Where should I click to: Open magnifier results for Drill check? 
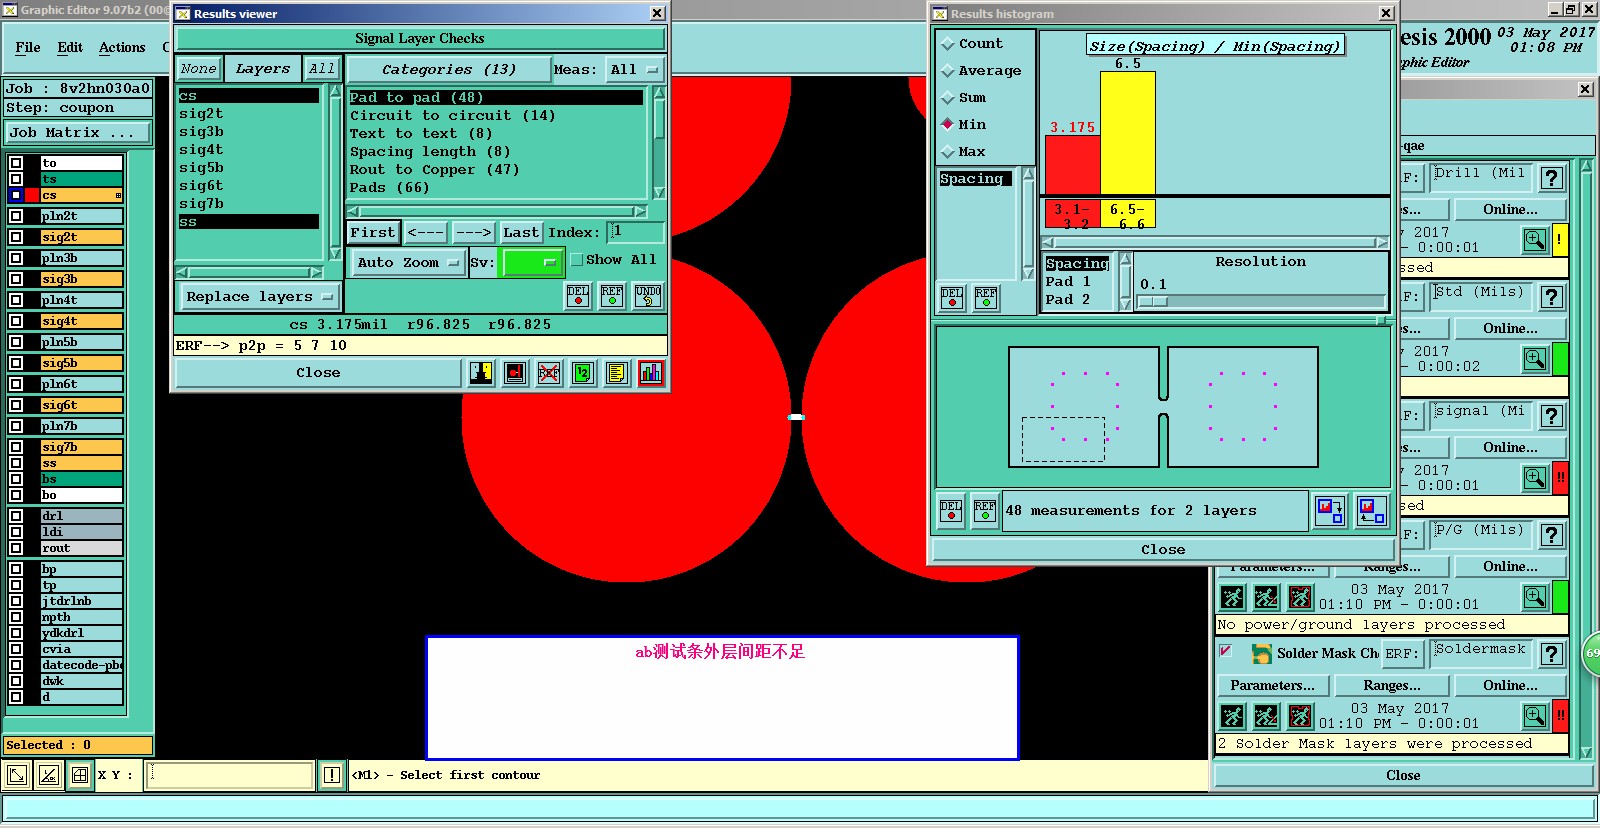pyautogui.click(x=1535, y=240)
